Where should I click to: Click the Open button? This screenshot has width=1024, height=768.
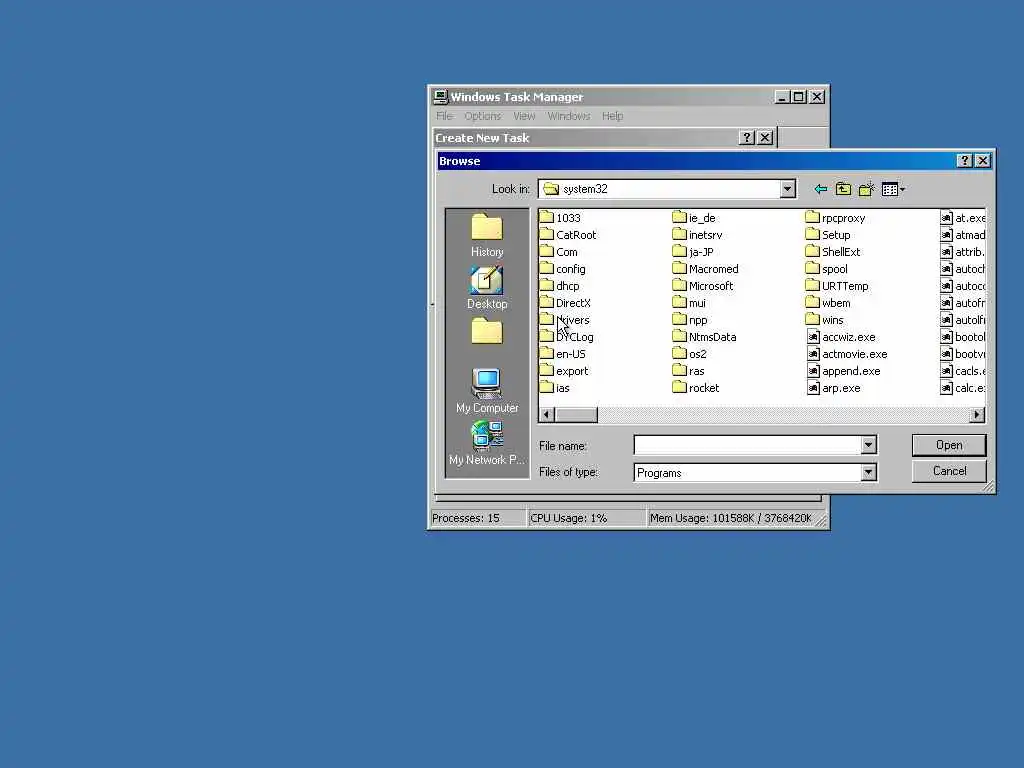[x=949, y=445]
